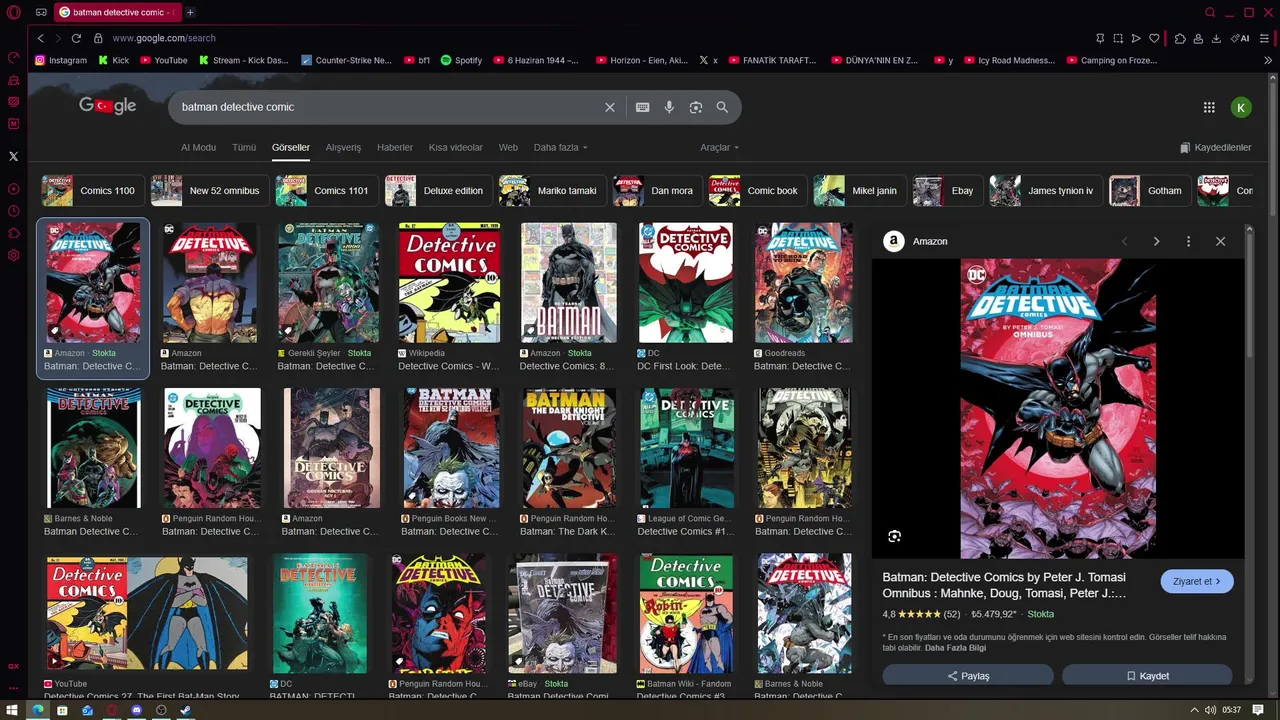This screenshot has height=720, width=1280.
Task: Open the Aria AI assistant button
Action: 1240,38
